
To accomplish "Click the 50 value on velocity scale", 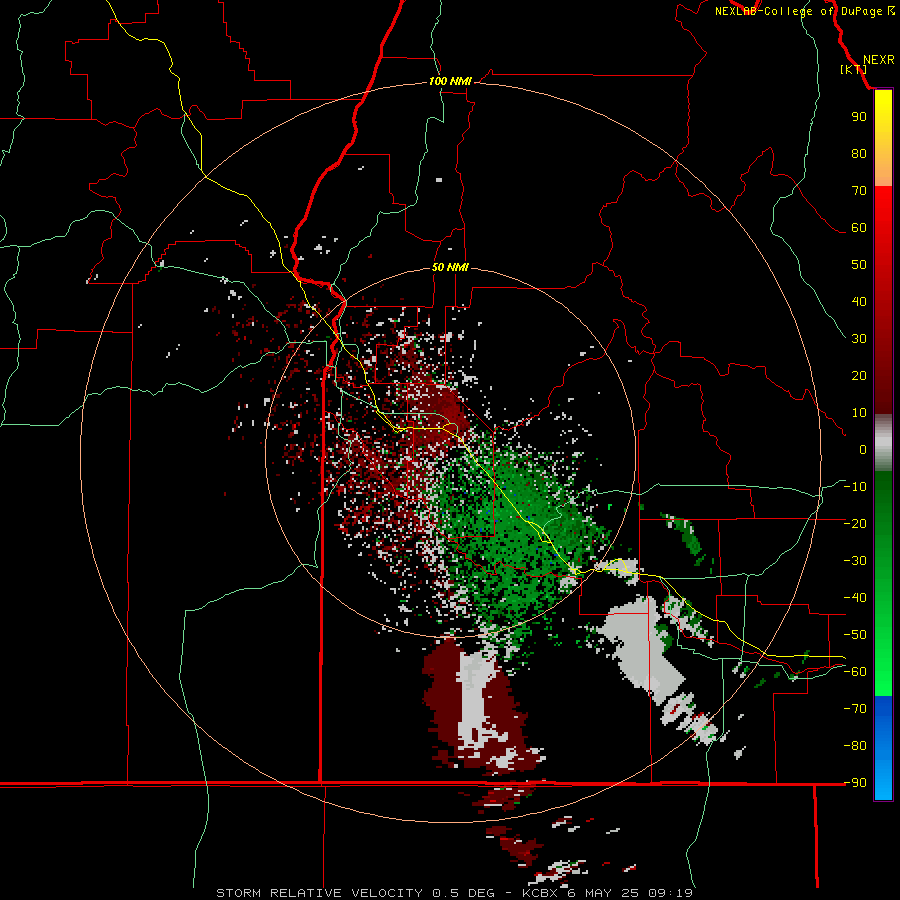I will [x=859, y=265].
